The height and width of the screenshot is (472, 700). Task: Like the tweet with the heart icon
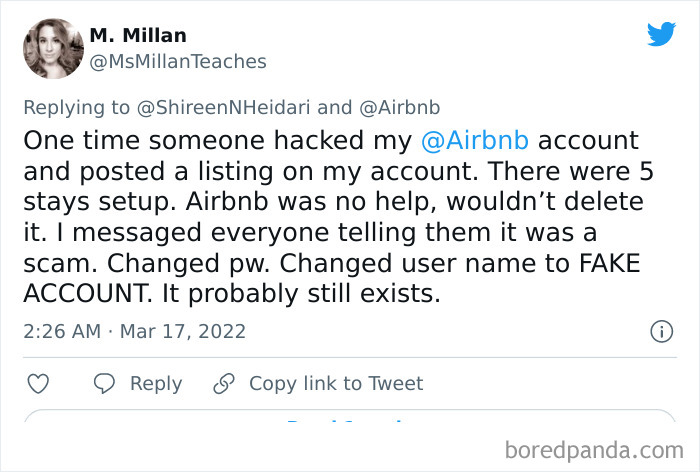click(38, 384)
